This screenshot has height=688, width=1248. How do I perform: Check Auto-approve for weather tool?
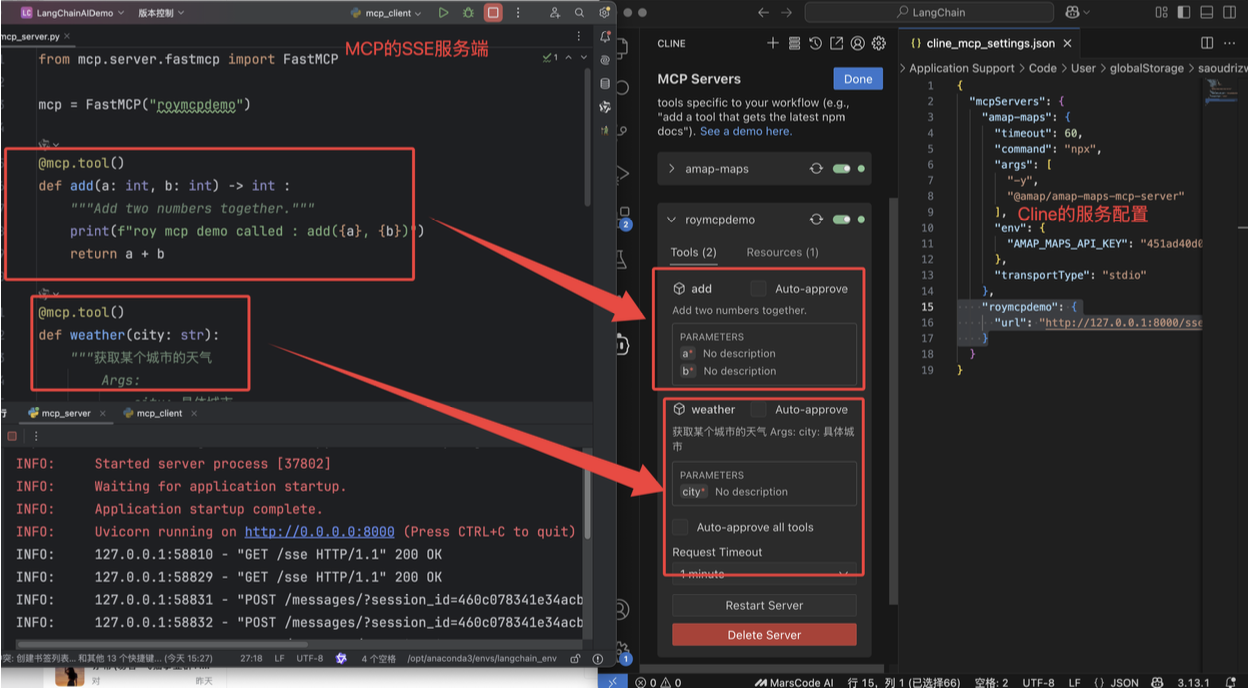tap(758, 409)
